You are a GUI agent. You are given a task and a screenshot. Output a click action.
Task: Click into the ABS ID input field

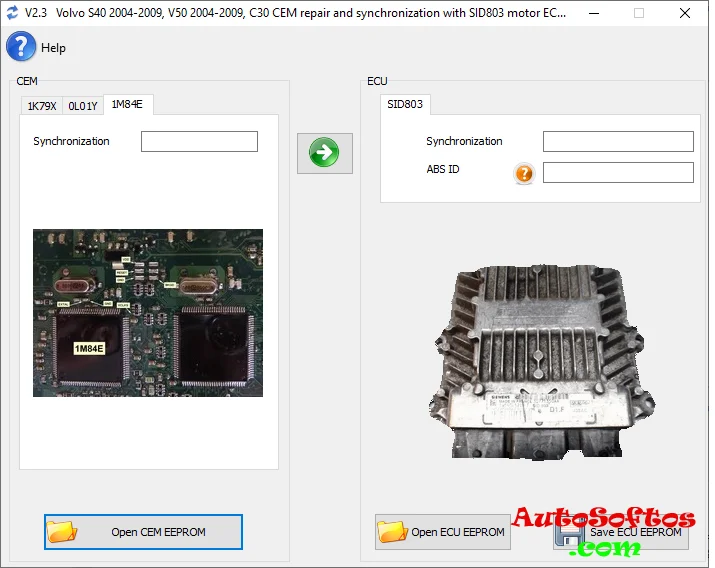617,173
